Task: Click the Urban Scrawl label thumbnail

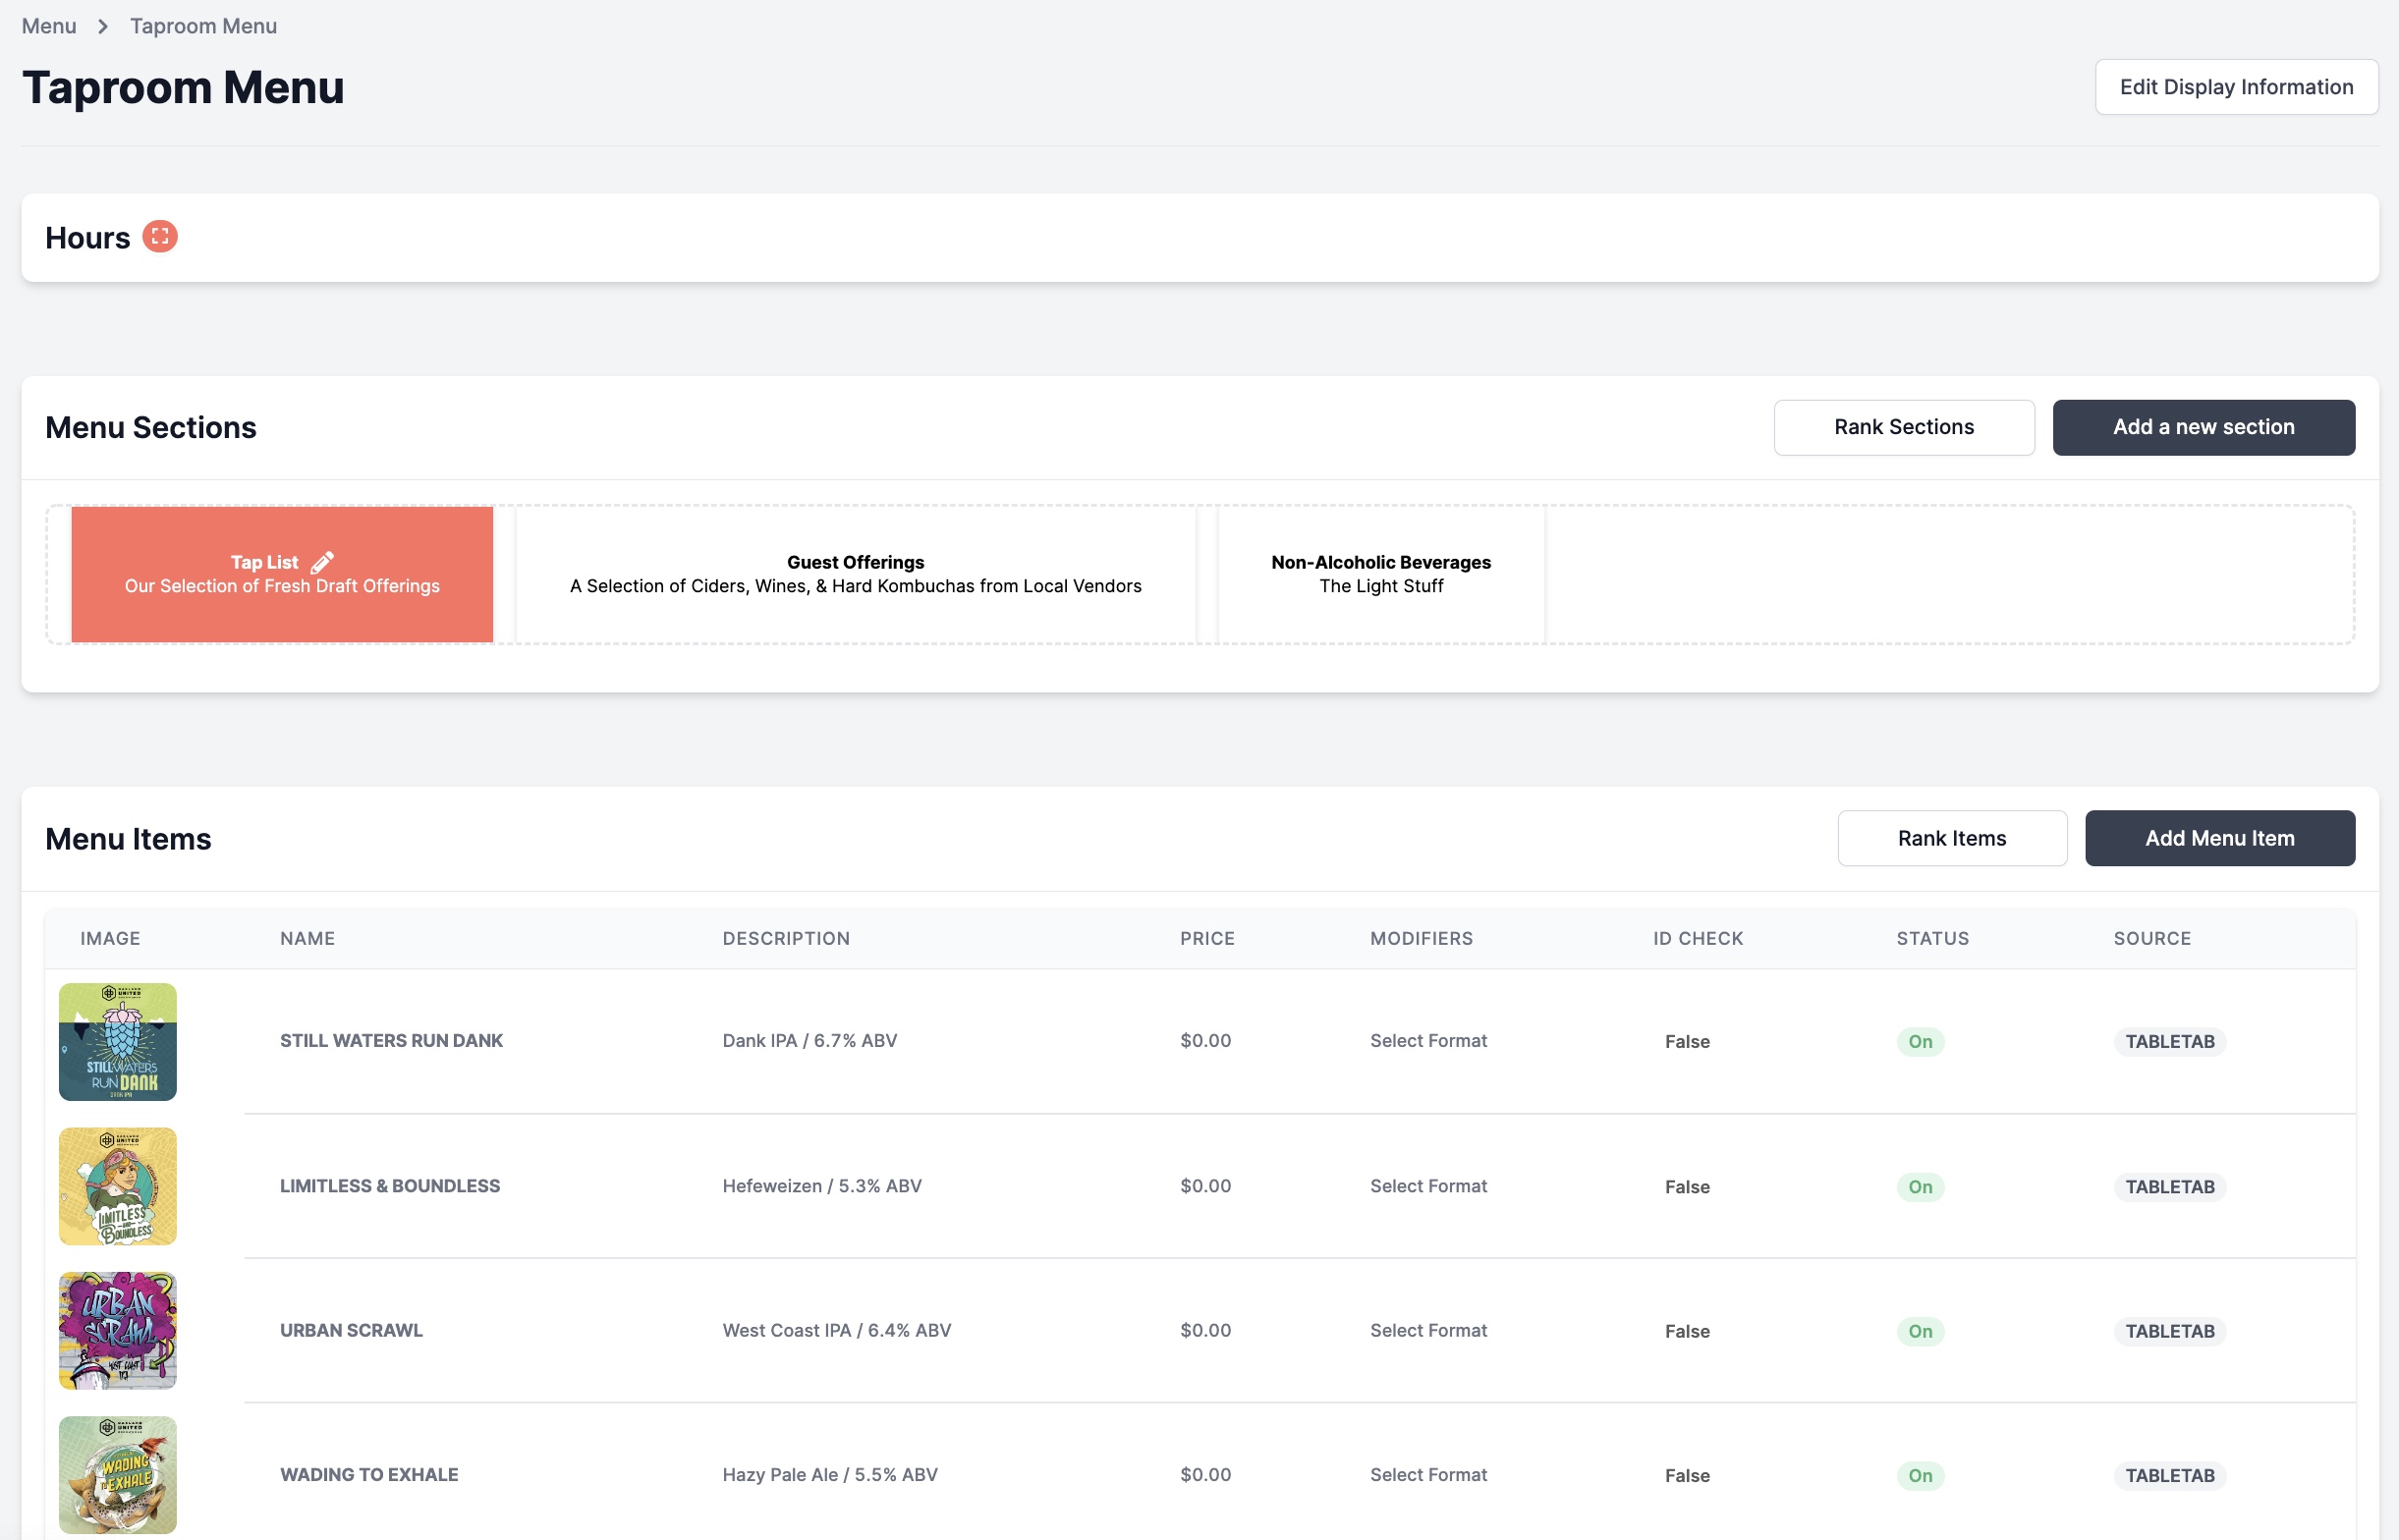Action: point(118,1330)
